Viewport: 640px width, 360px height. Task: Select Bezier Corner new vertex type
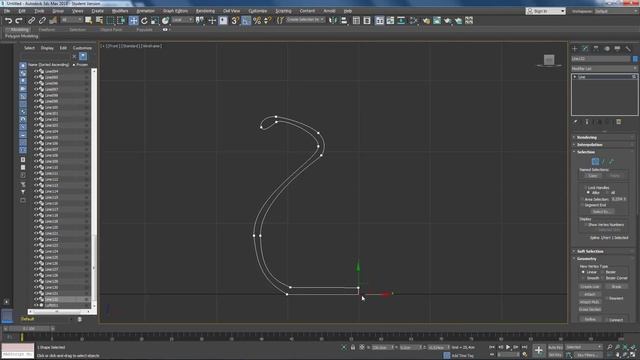point(603,278)
